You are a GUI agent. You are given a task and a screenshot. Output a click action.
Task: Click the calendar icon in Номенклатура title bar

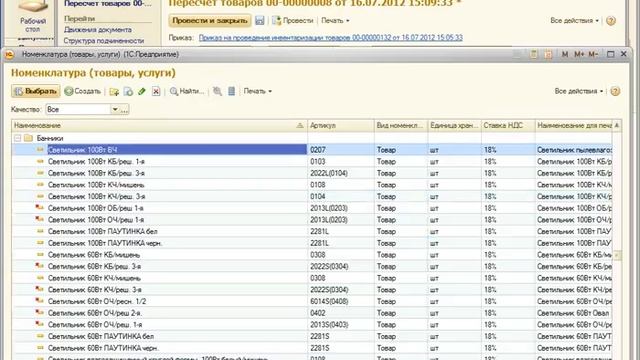tap(548, 54)
